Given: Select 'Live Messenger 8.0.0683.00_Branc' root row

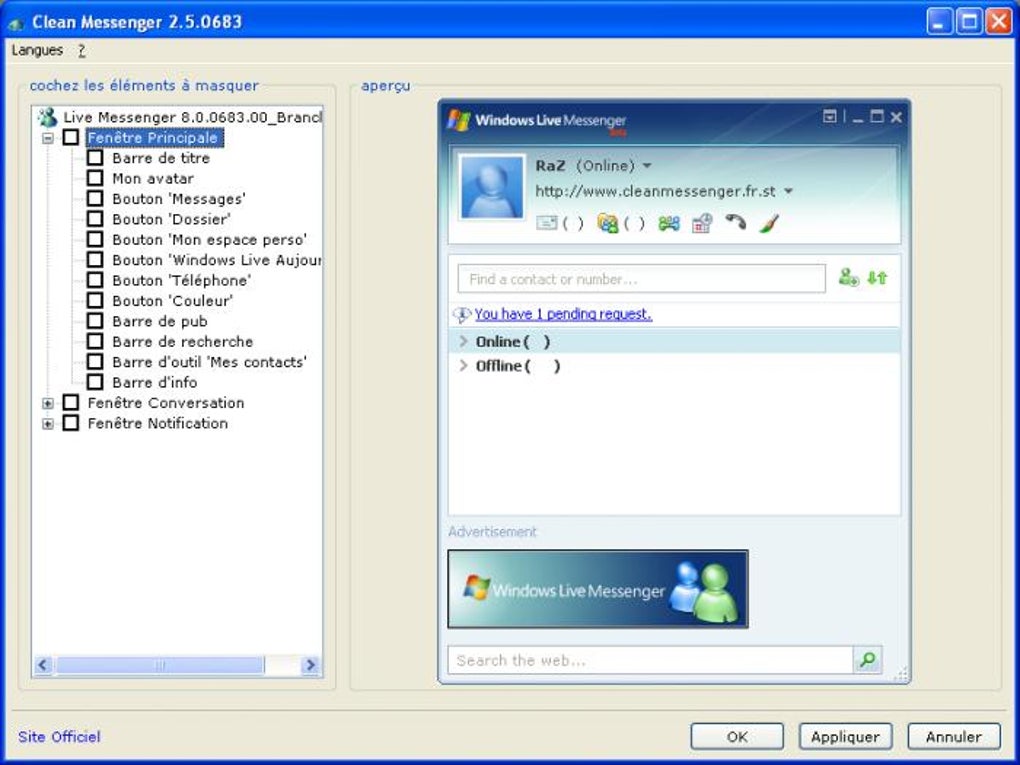Looking at the screenshot, I should [193, 117].
